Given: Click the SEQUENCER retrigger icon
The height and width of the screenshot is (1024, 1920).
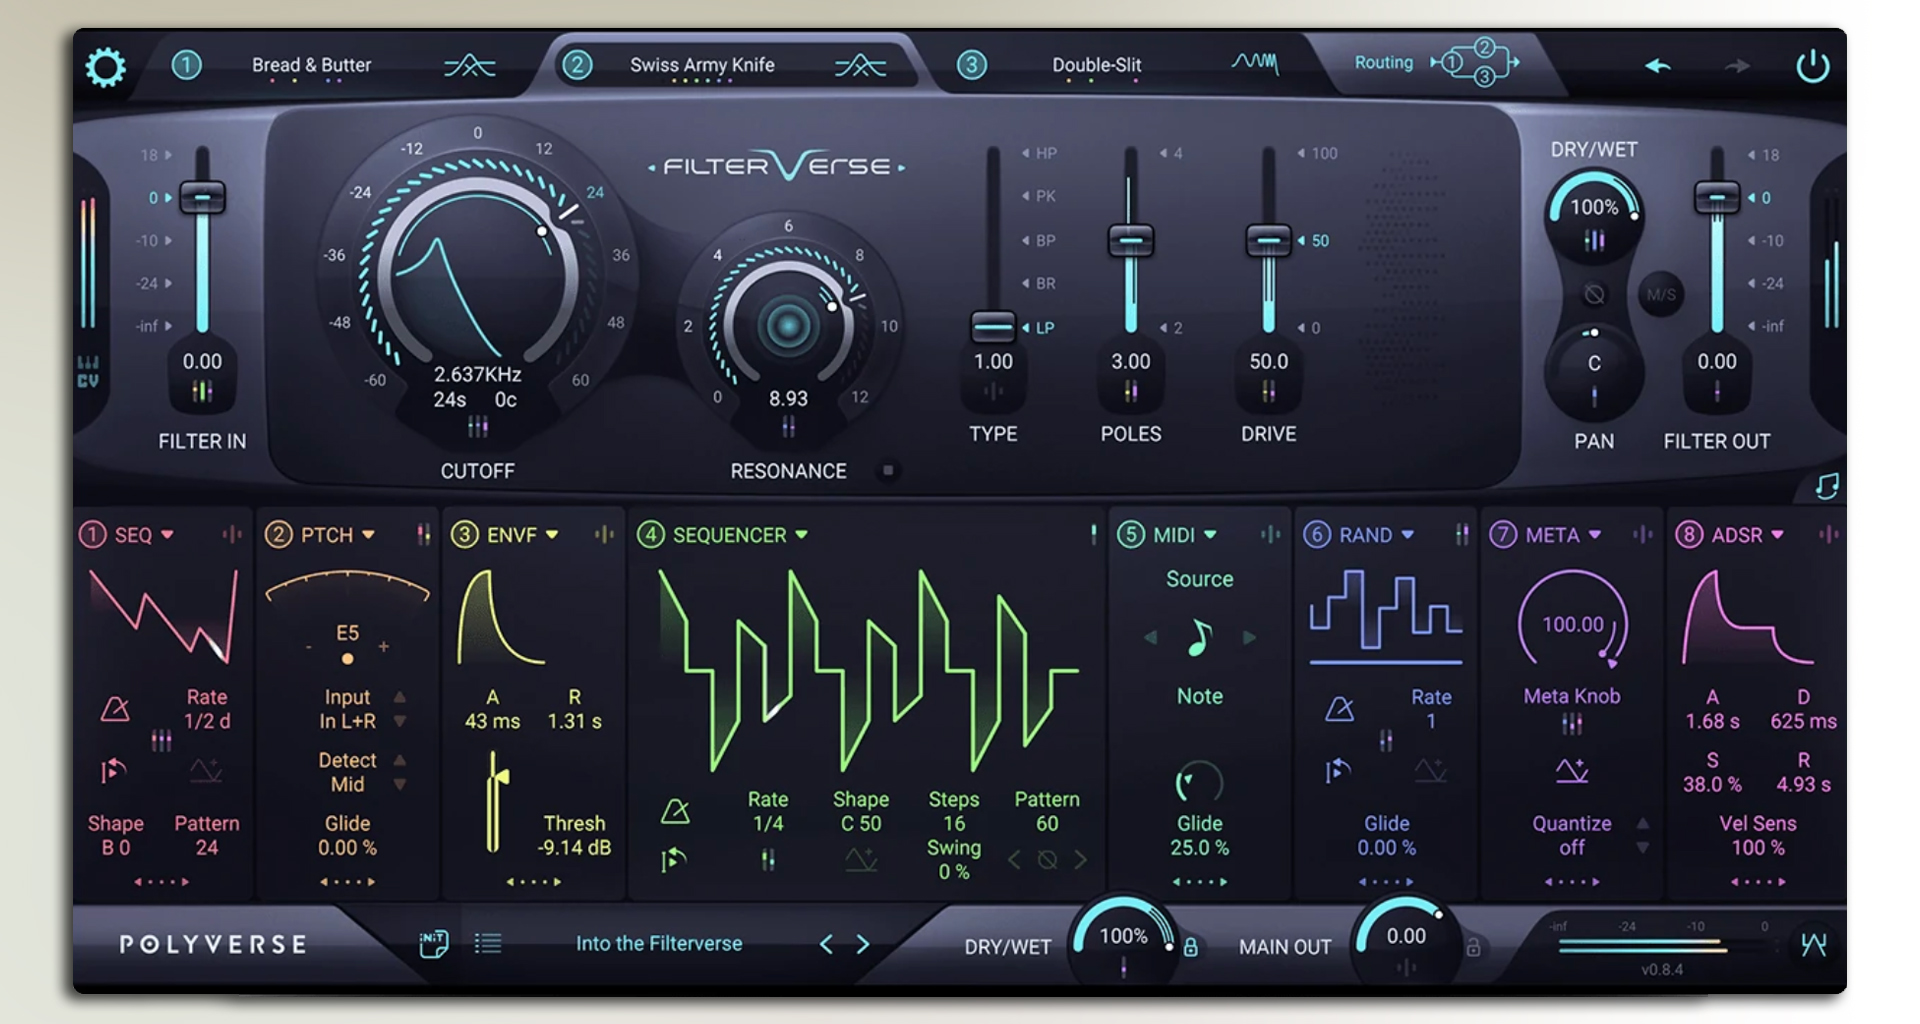Looking at the screenshot, I should pos(673,860).
